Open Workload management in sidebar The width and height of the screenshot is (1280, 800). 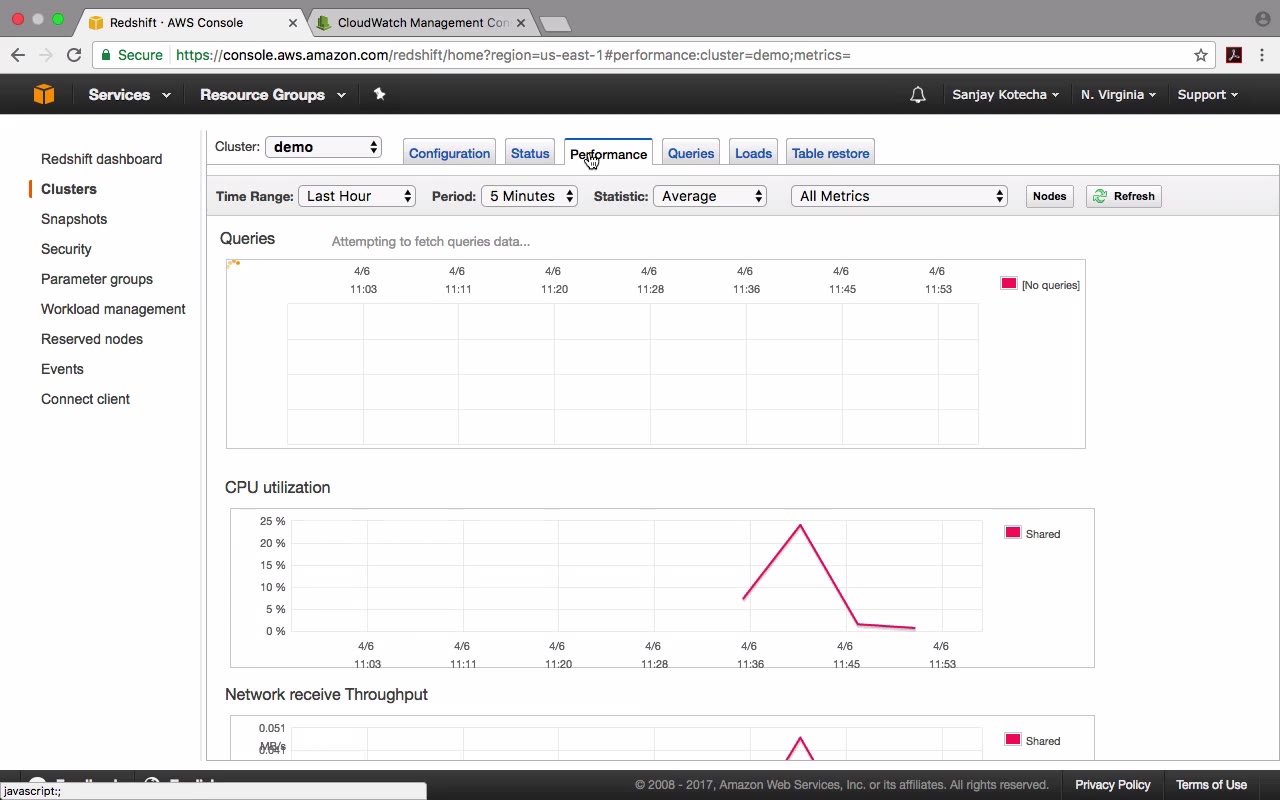point(113,309)
